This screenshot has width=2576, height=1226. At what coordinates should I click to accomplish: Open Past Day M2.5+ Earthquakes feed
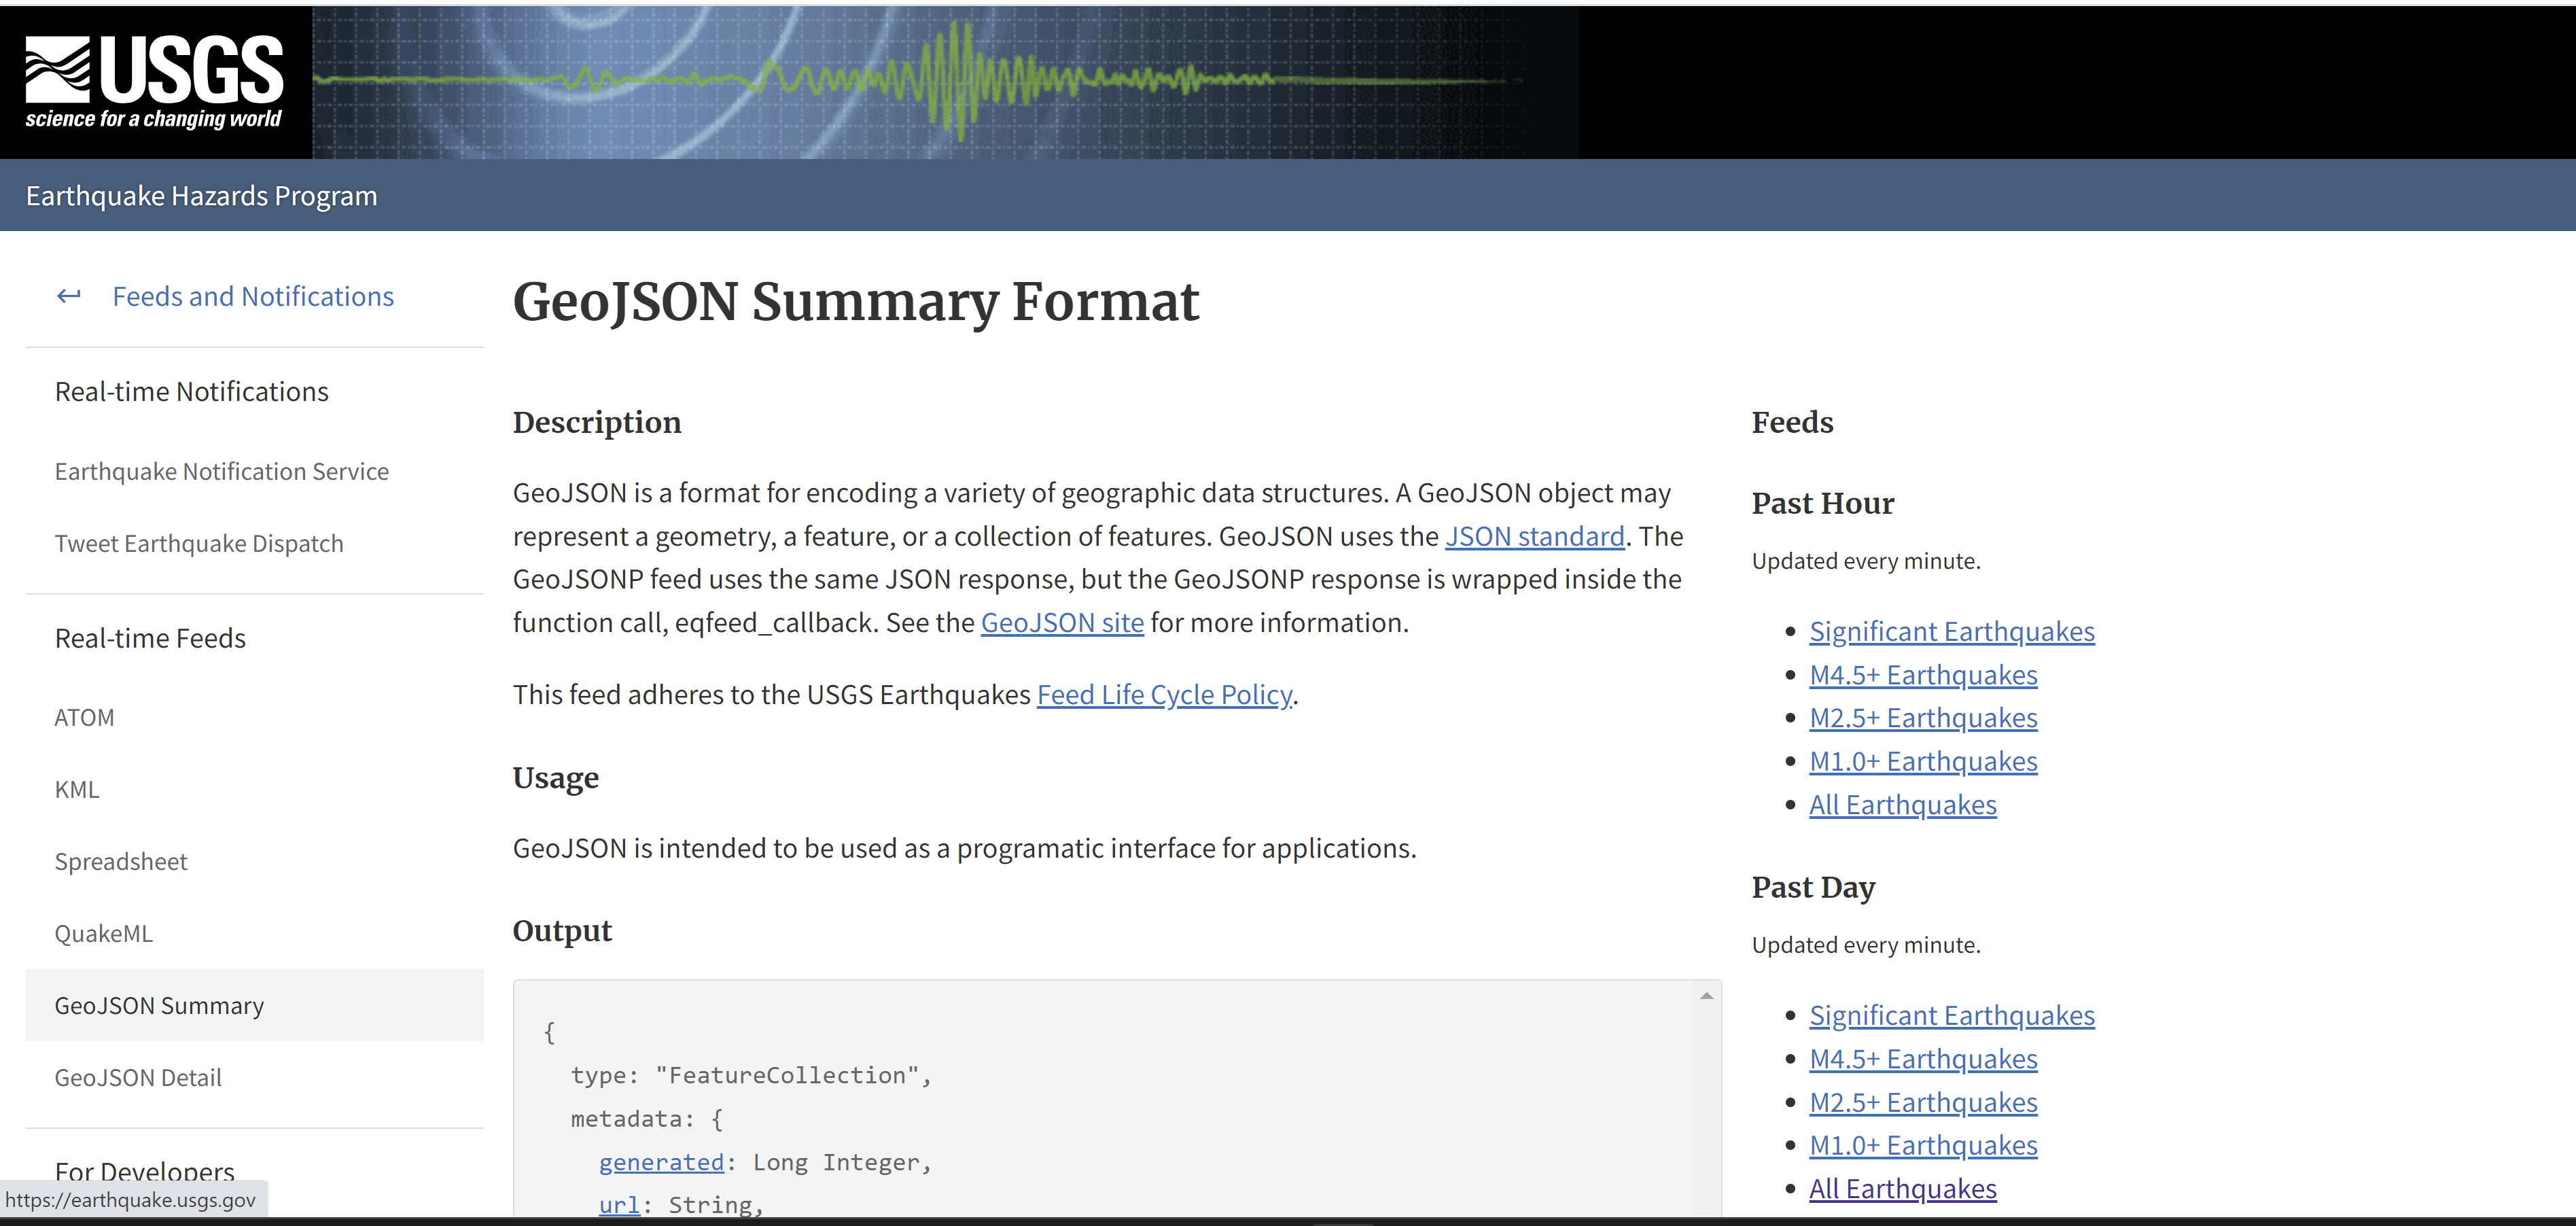click(1923, 1102)
